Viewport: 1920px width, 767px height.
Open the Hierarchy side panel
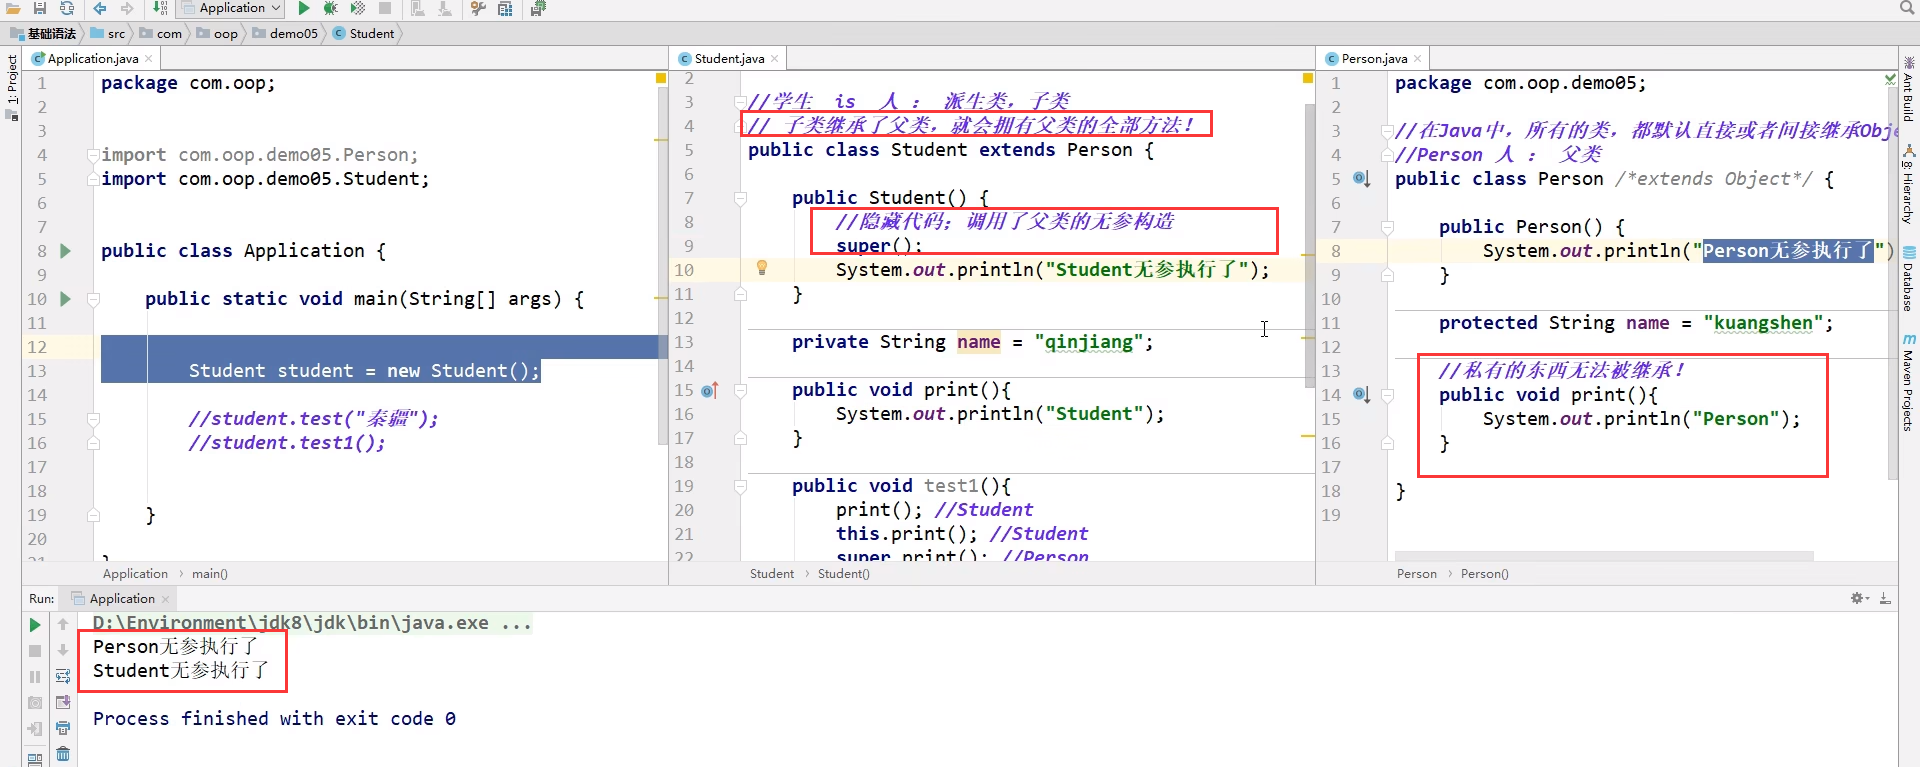tap(1908, 186)
